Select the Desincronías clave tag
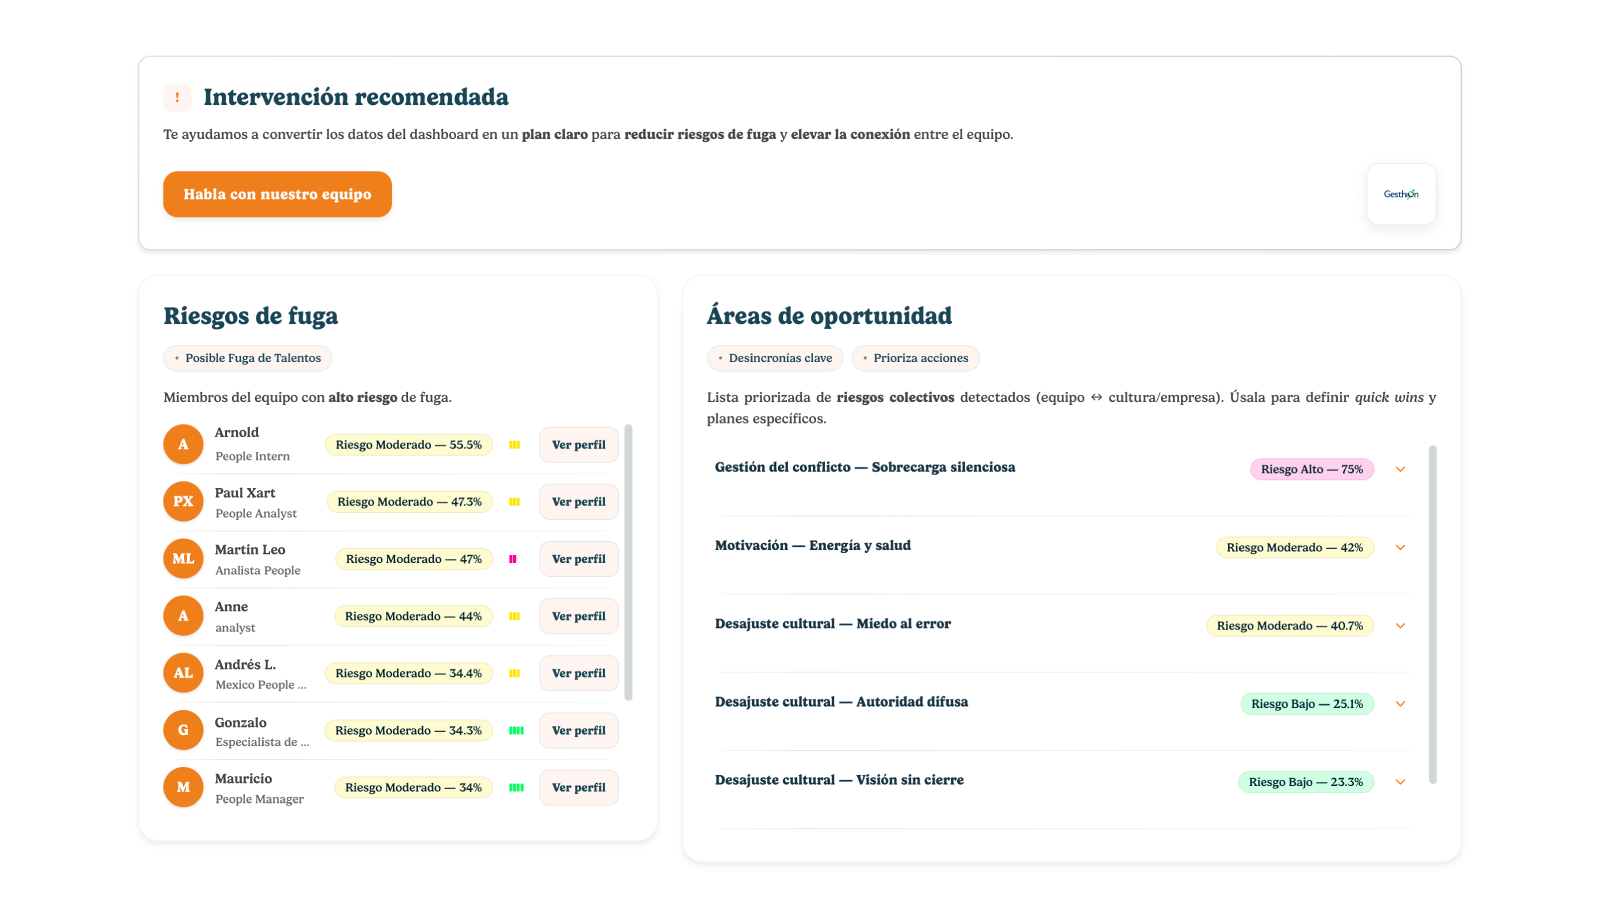 click(775, 358)
